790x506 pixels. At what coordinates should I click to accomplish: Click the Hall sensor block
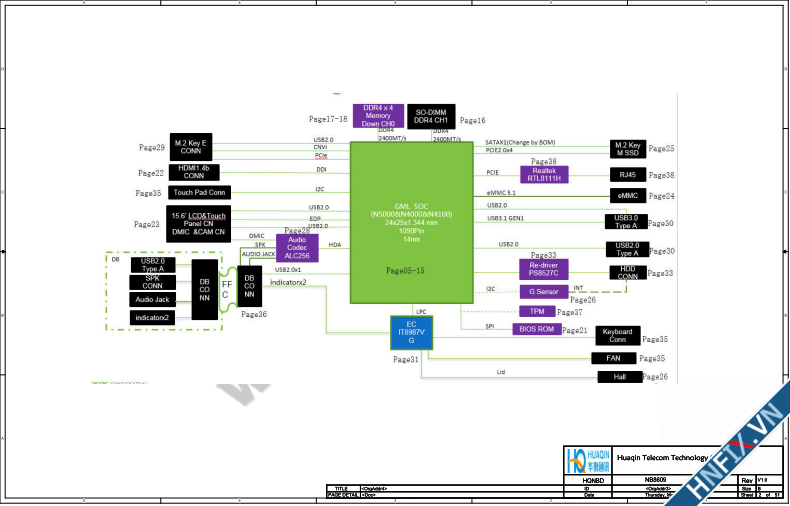619,377
